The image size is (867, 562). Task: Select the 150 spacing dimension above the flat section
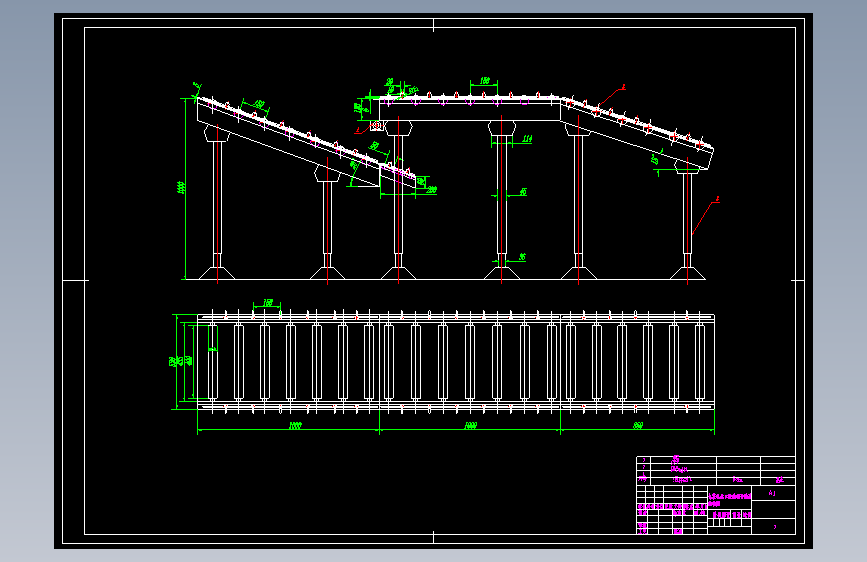tap(485, 81)
